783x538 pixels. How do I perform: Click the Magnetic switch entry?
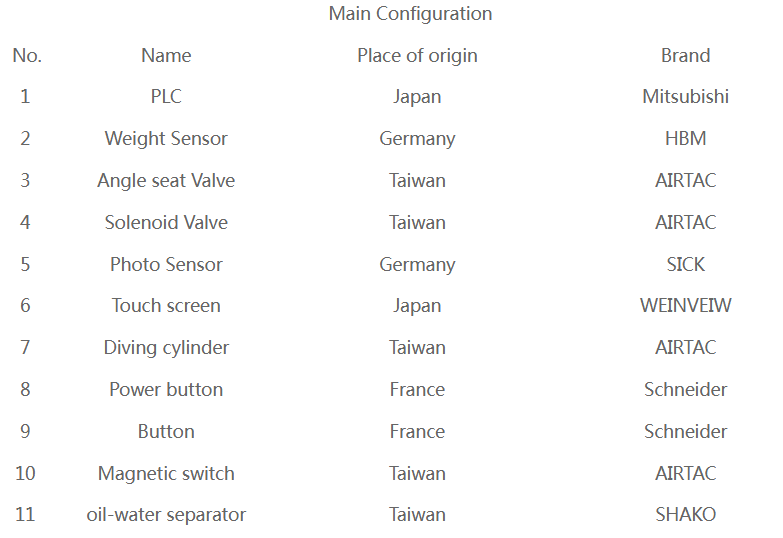(166, 474)
